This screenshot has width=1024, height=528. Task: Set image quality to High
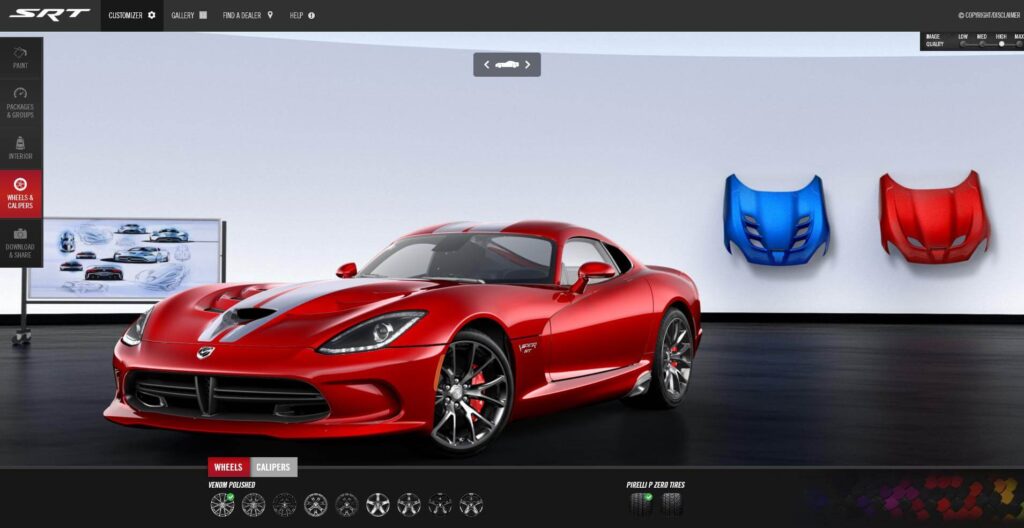tap(1001, 44)
